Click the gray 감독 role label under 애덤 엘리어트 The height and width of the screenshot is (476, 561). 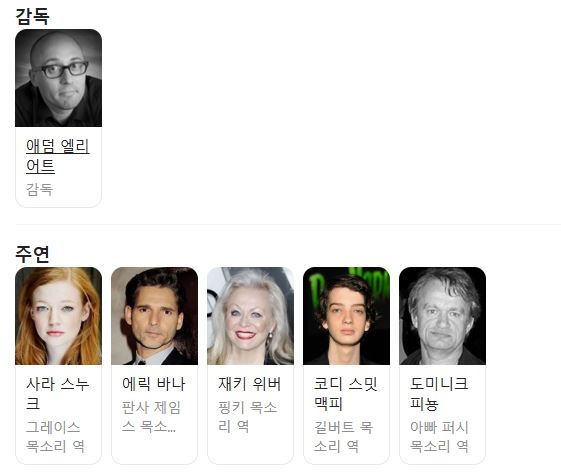point(39,189)
